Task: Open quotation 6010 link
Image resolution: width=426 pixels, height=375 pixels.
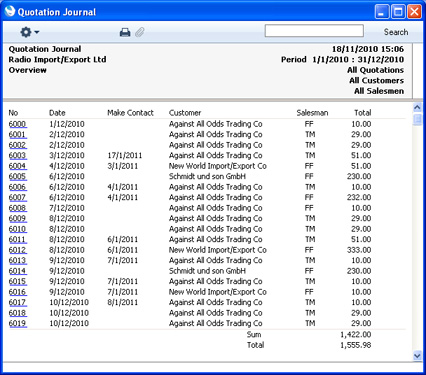Action: (18, 229)
